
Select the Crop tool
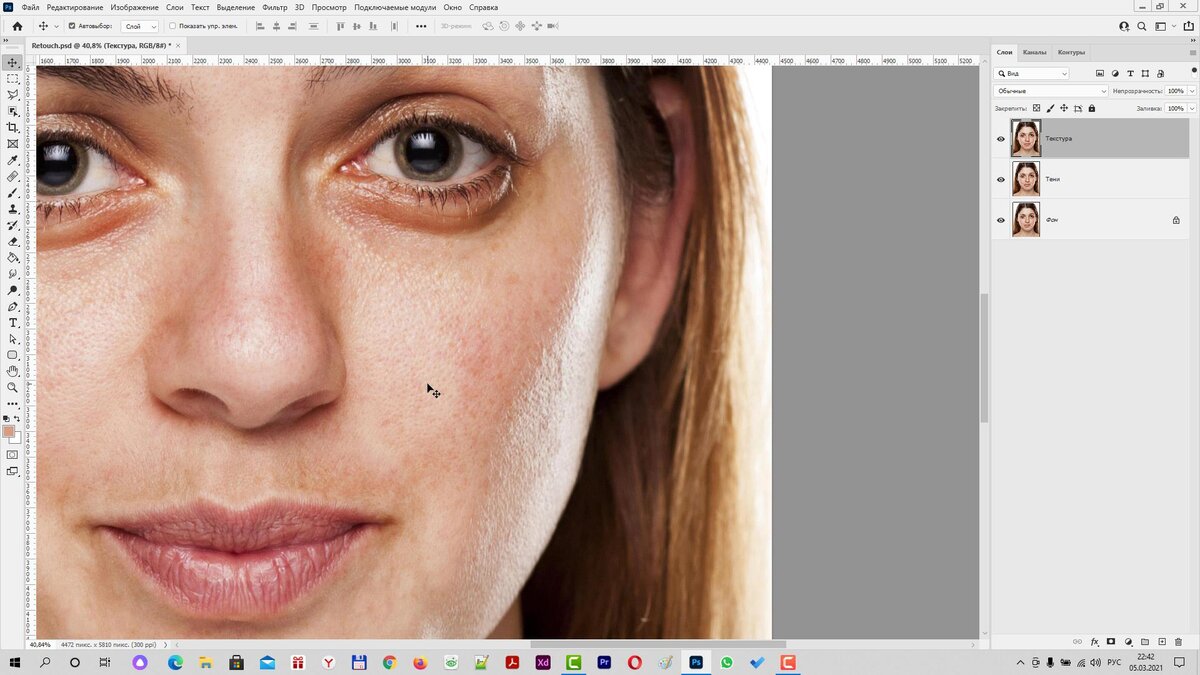[x=13, y=127]
